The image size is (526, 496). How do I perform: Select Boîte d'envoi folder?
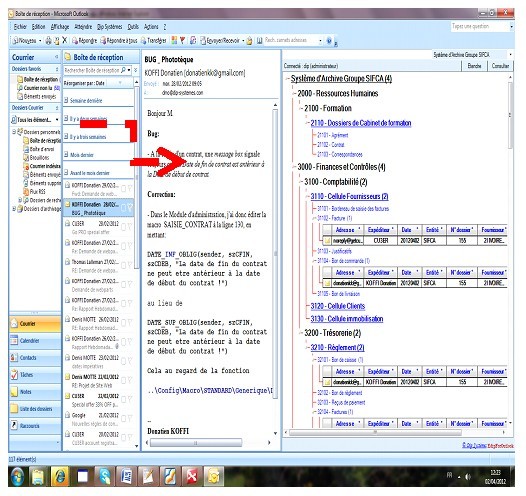[38, 149]
